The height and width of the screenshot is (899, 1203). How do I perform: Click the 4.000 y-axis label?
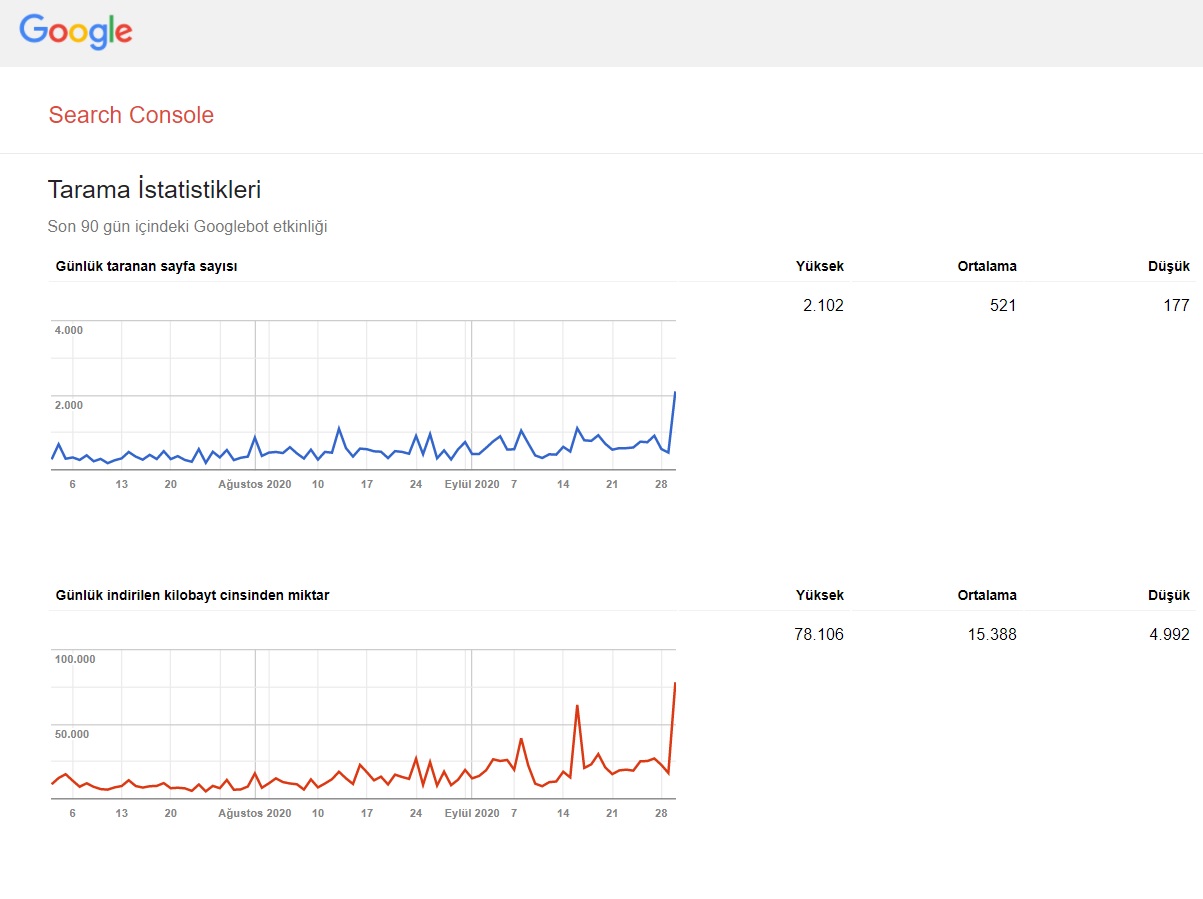point(69,330)
